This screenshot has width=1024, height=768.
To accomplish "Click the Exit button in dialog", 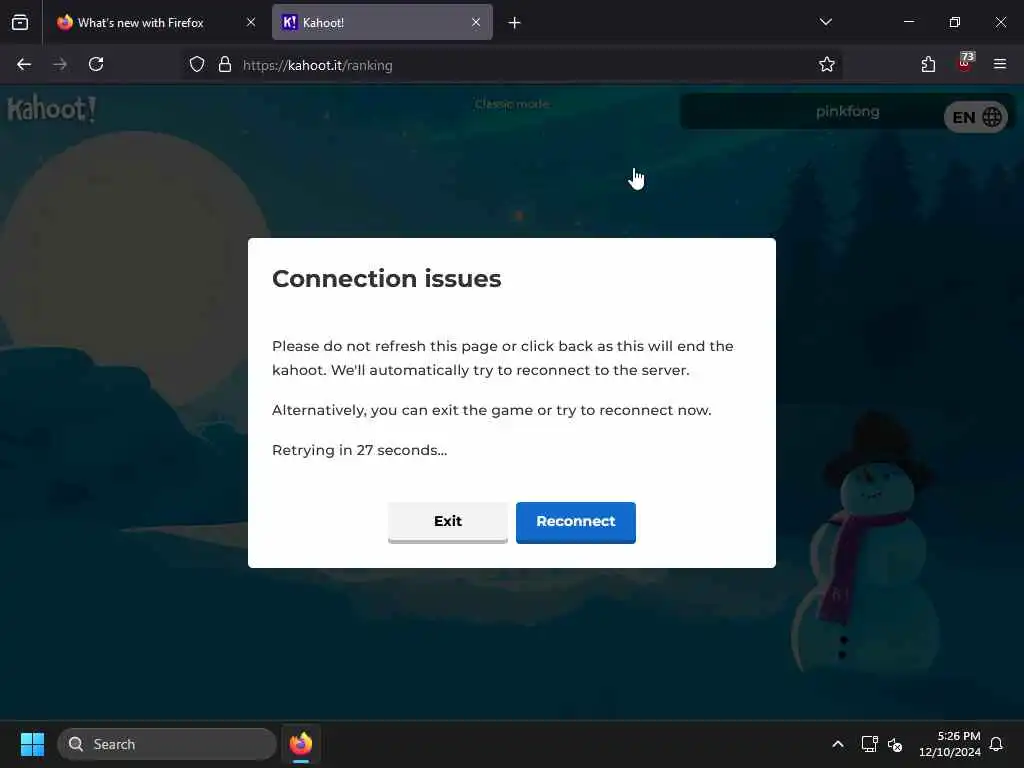I will click(447, 522).
